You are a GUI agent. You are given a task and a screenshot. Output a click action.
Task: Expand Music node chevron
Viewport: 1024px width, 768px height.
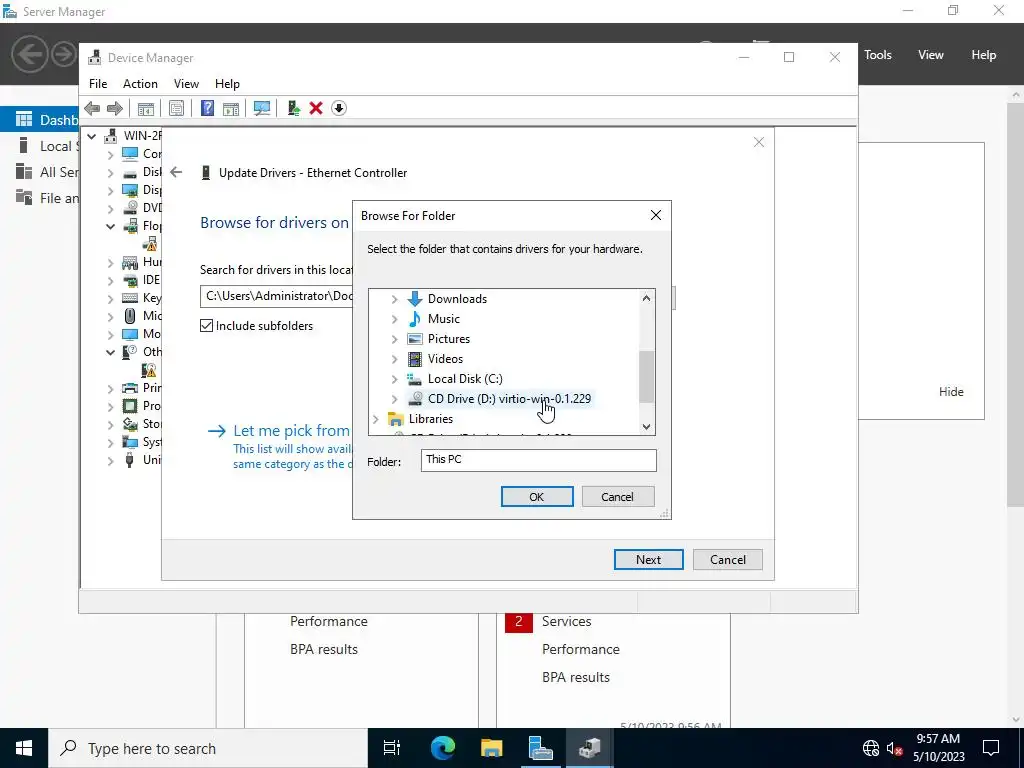tap(394, 319)
